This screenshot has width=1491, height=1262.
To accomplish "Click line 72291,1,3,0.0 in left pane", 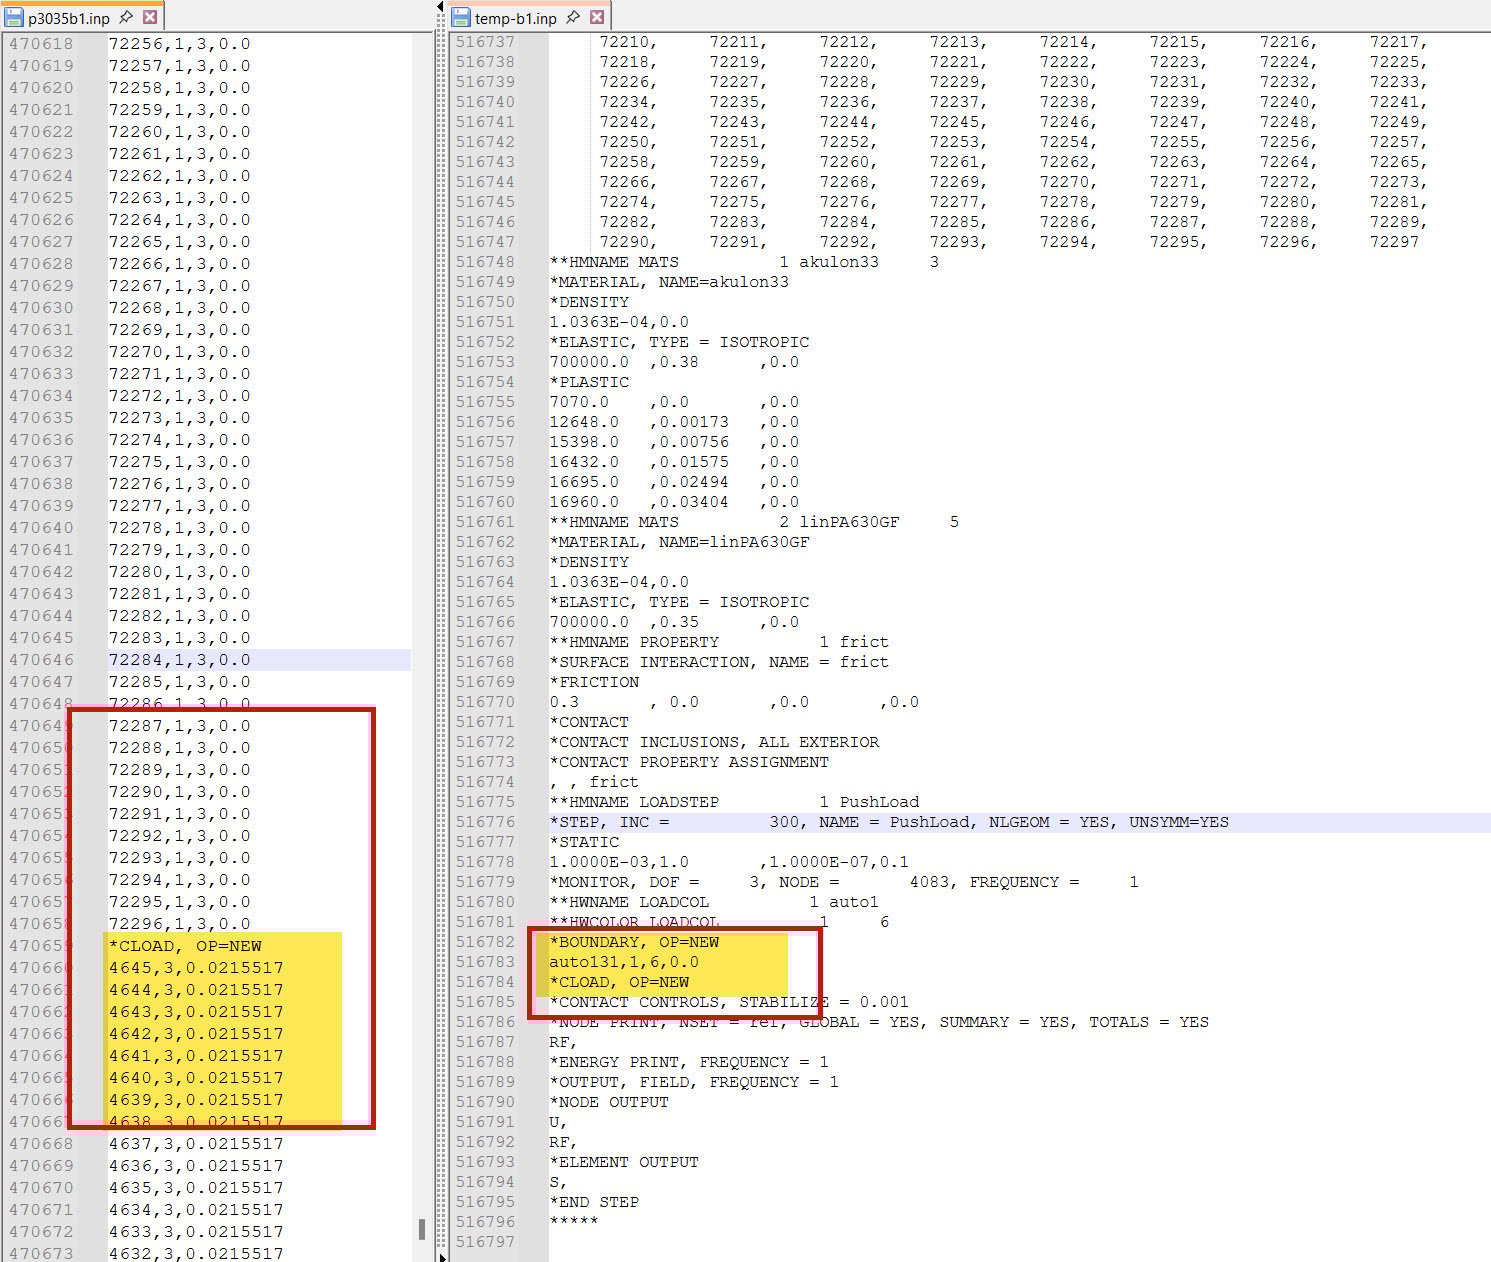I will click(180, 814).
